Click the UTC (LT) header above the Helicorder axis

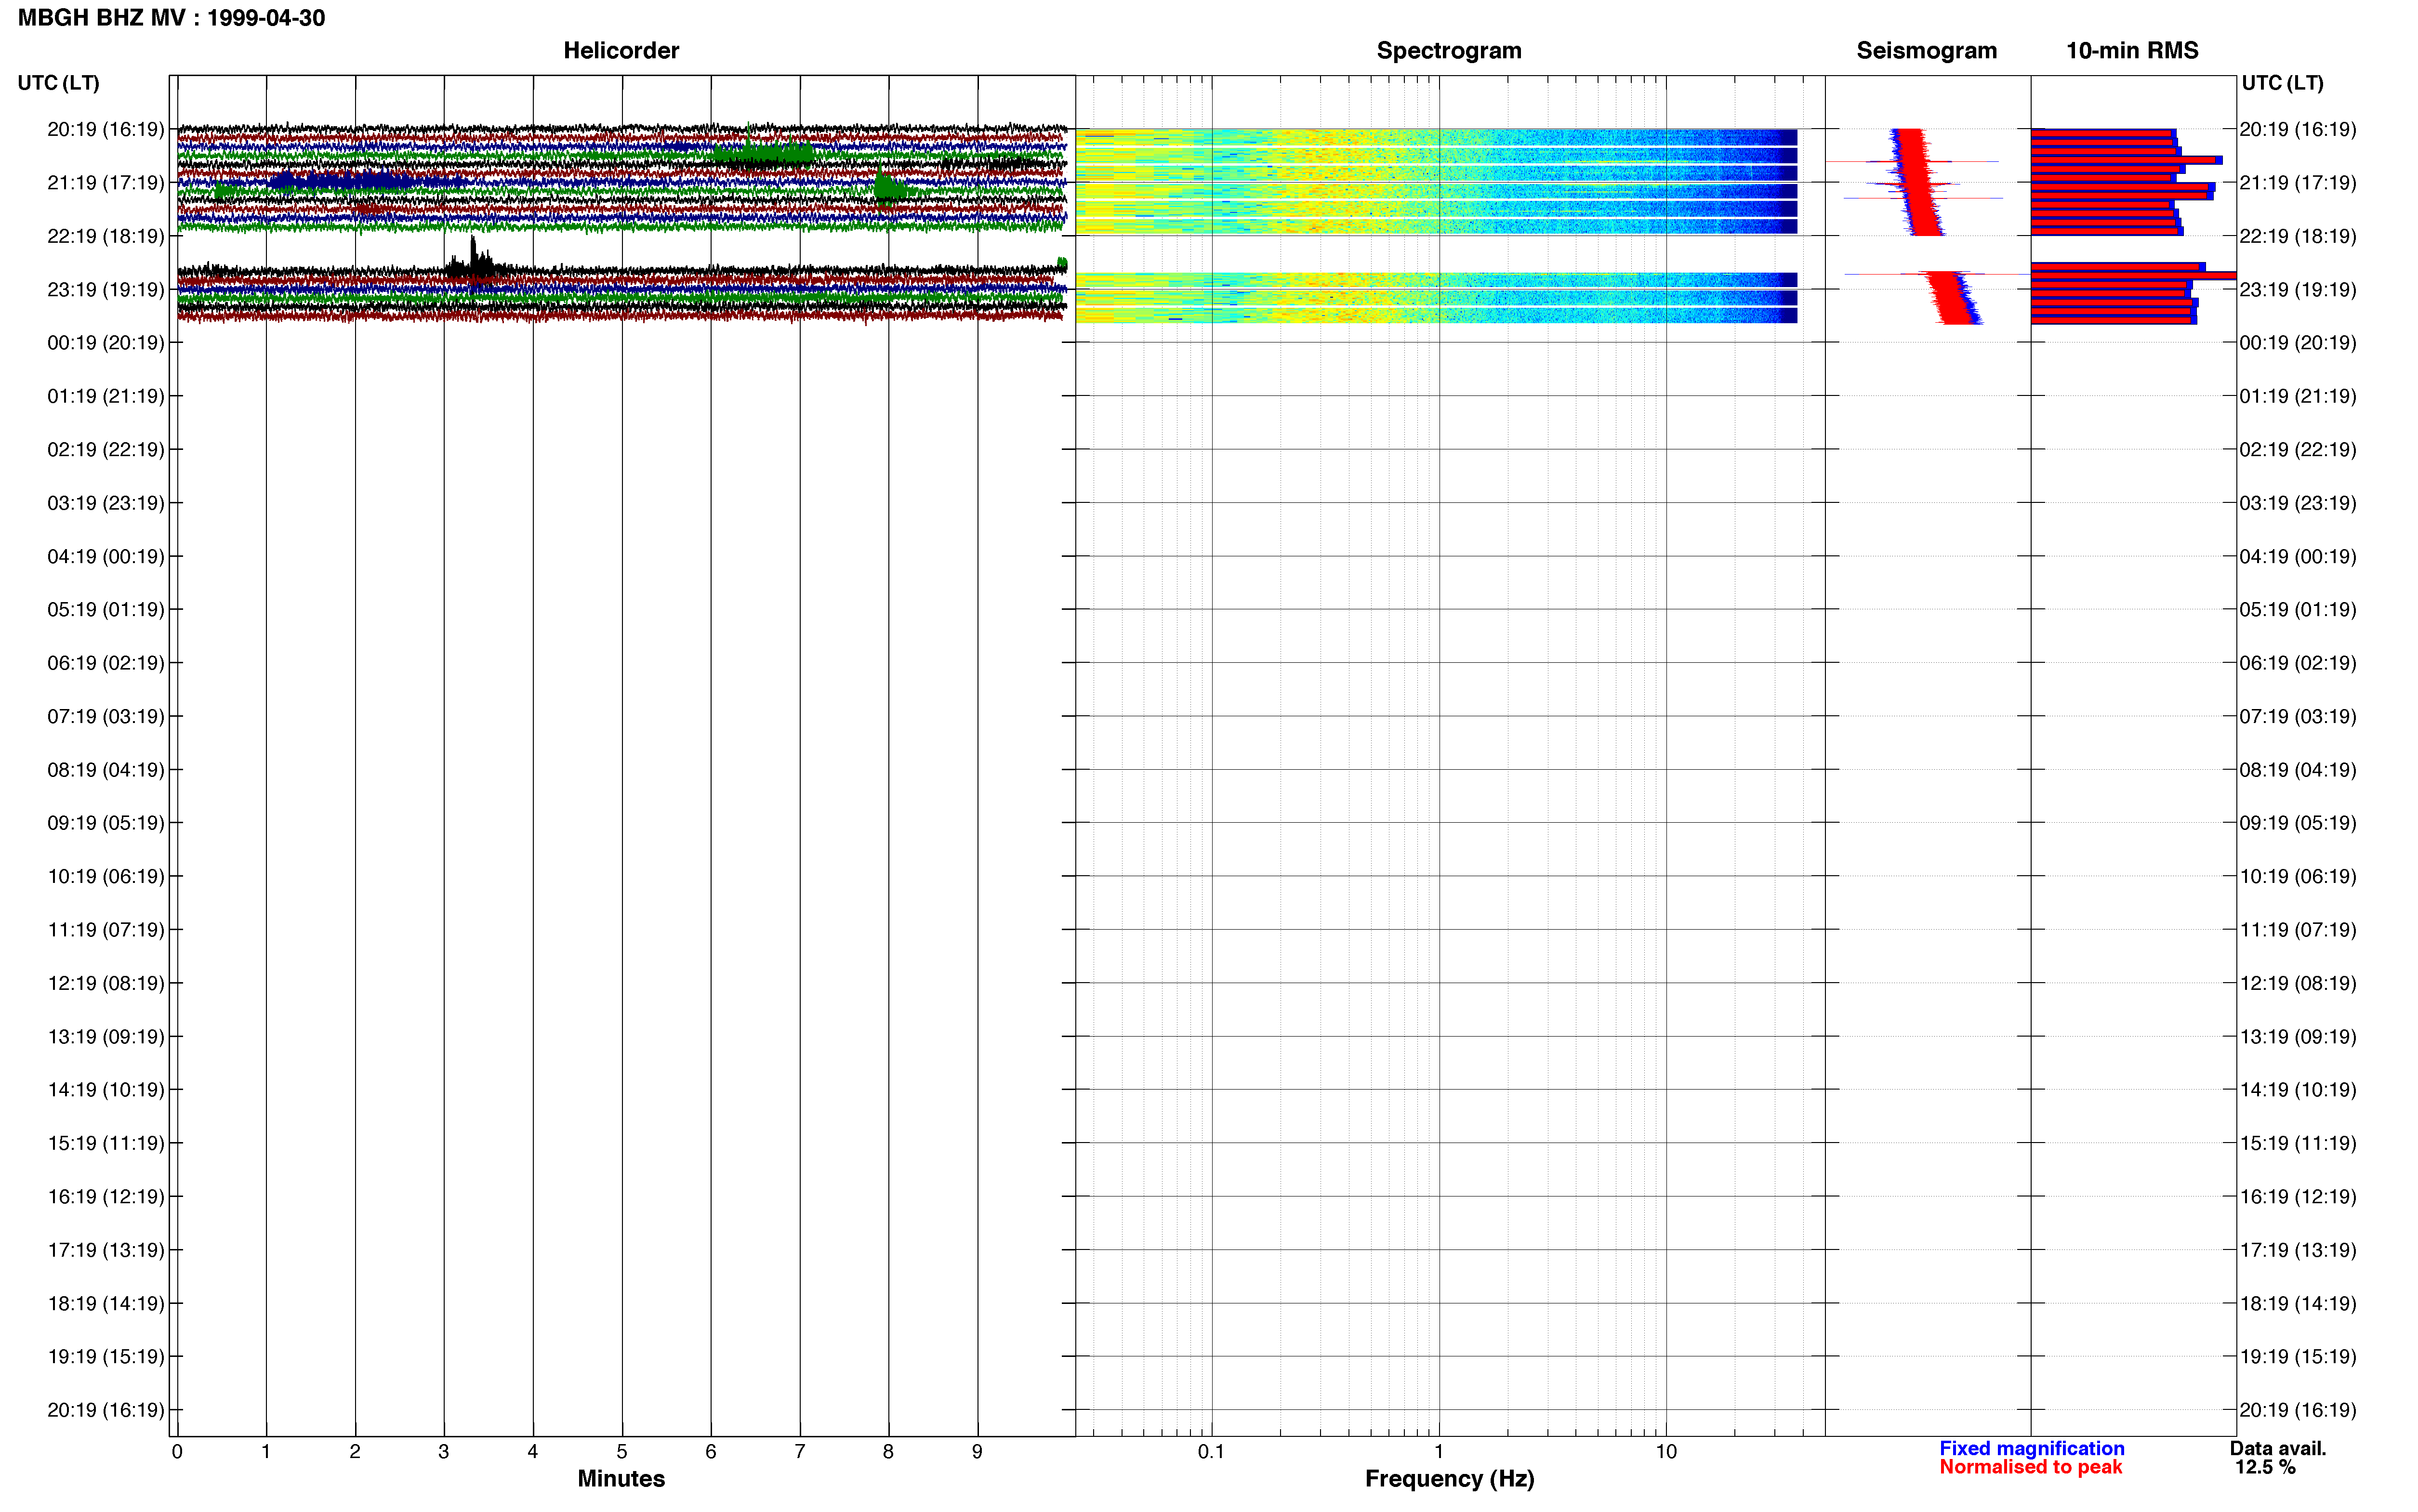click(x=58, y=83)
